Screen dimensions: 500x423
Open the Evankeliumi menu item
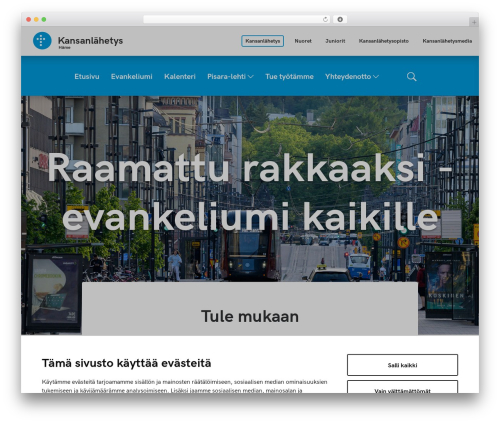pyautogui.click(x=132, y=77)
